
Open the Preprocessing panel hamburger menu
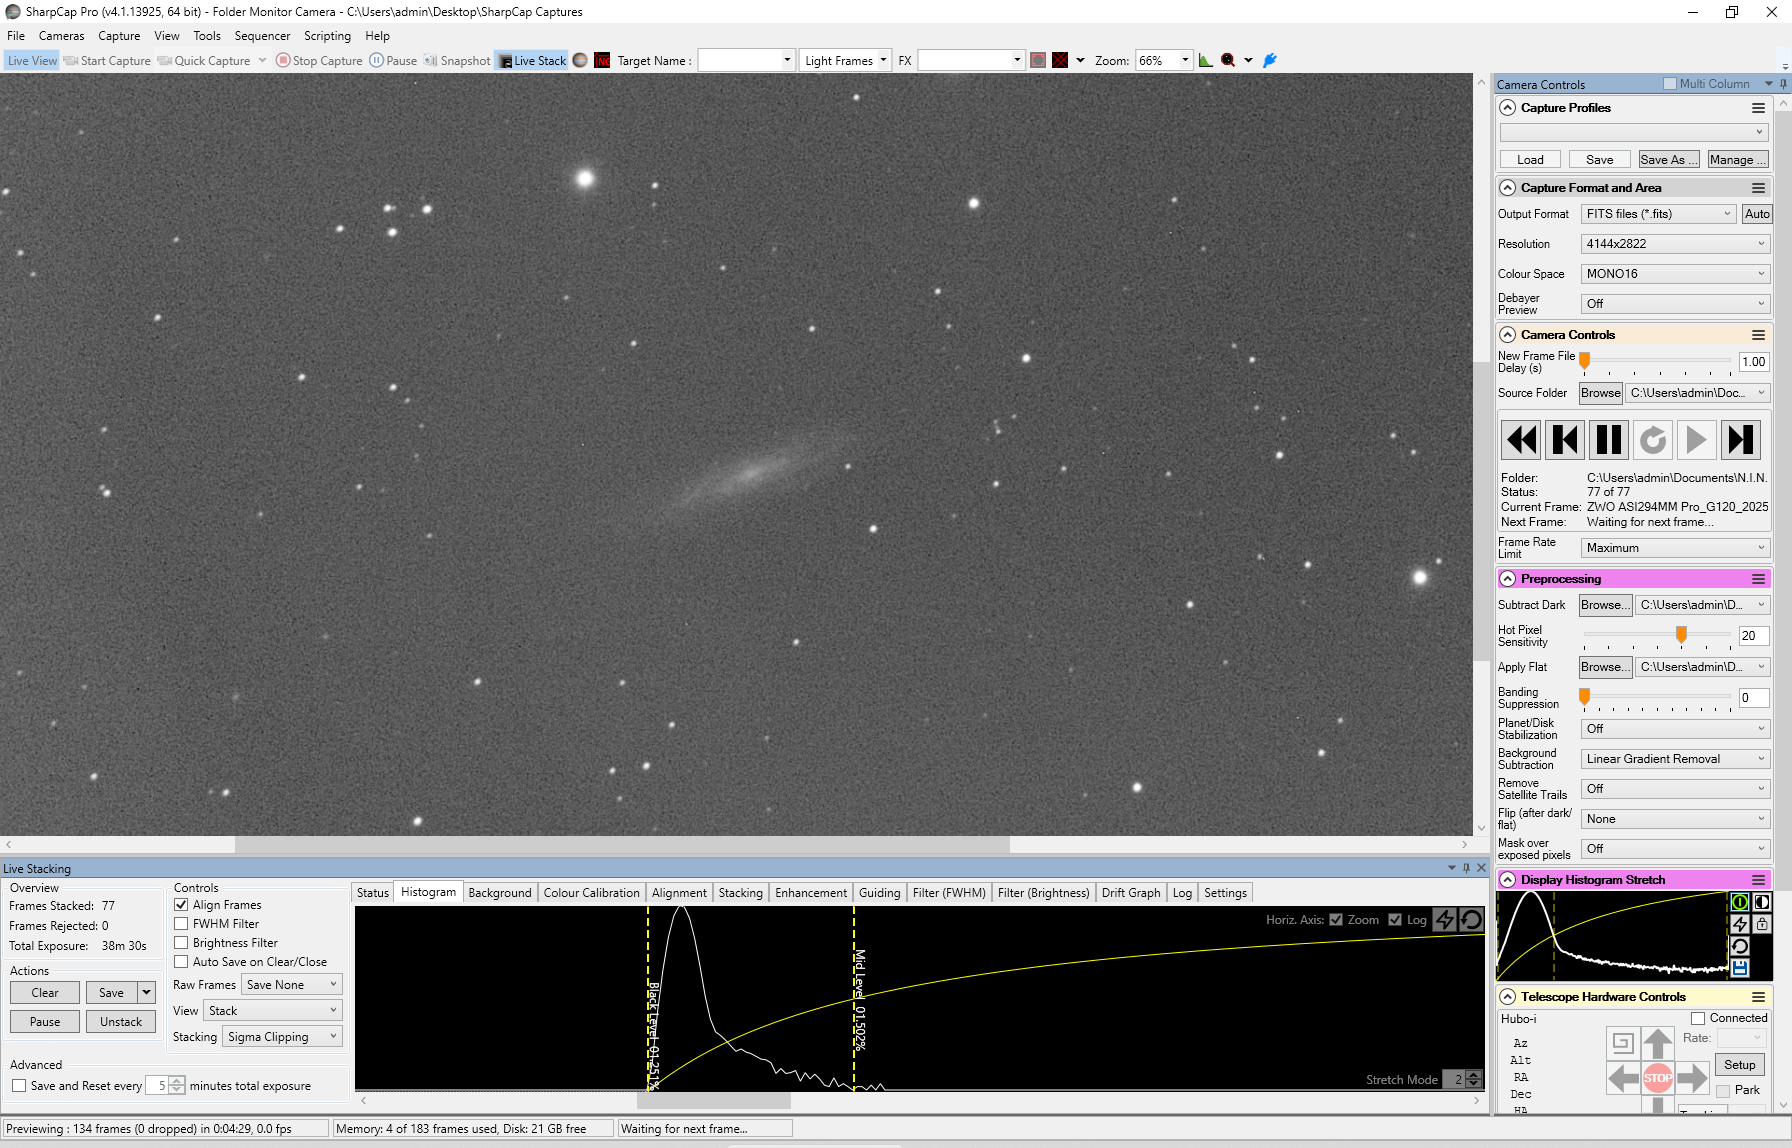[x=1758, y=579]
